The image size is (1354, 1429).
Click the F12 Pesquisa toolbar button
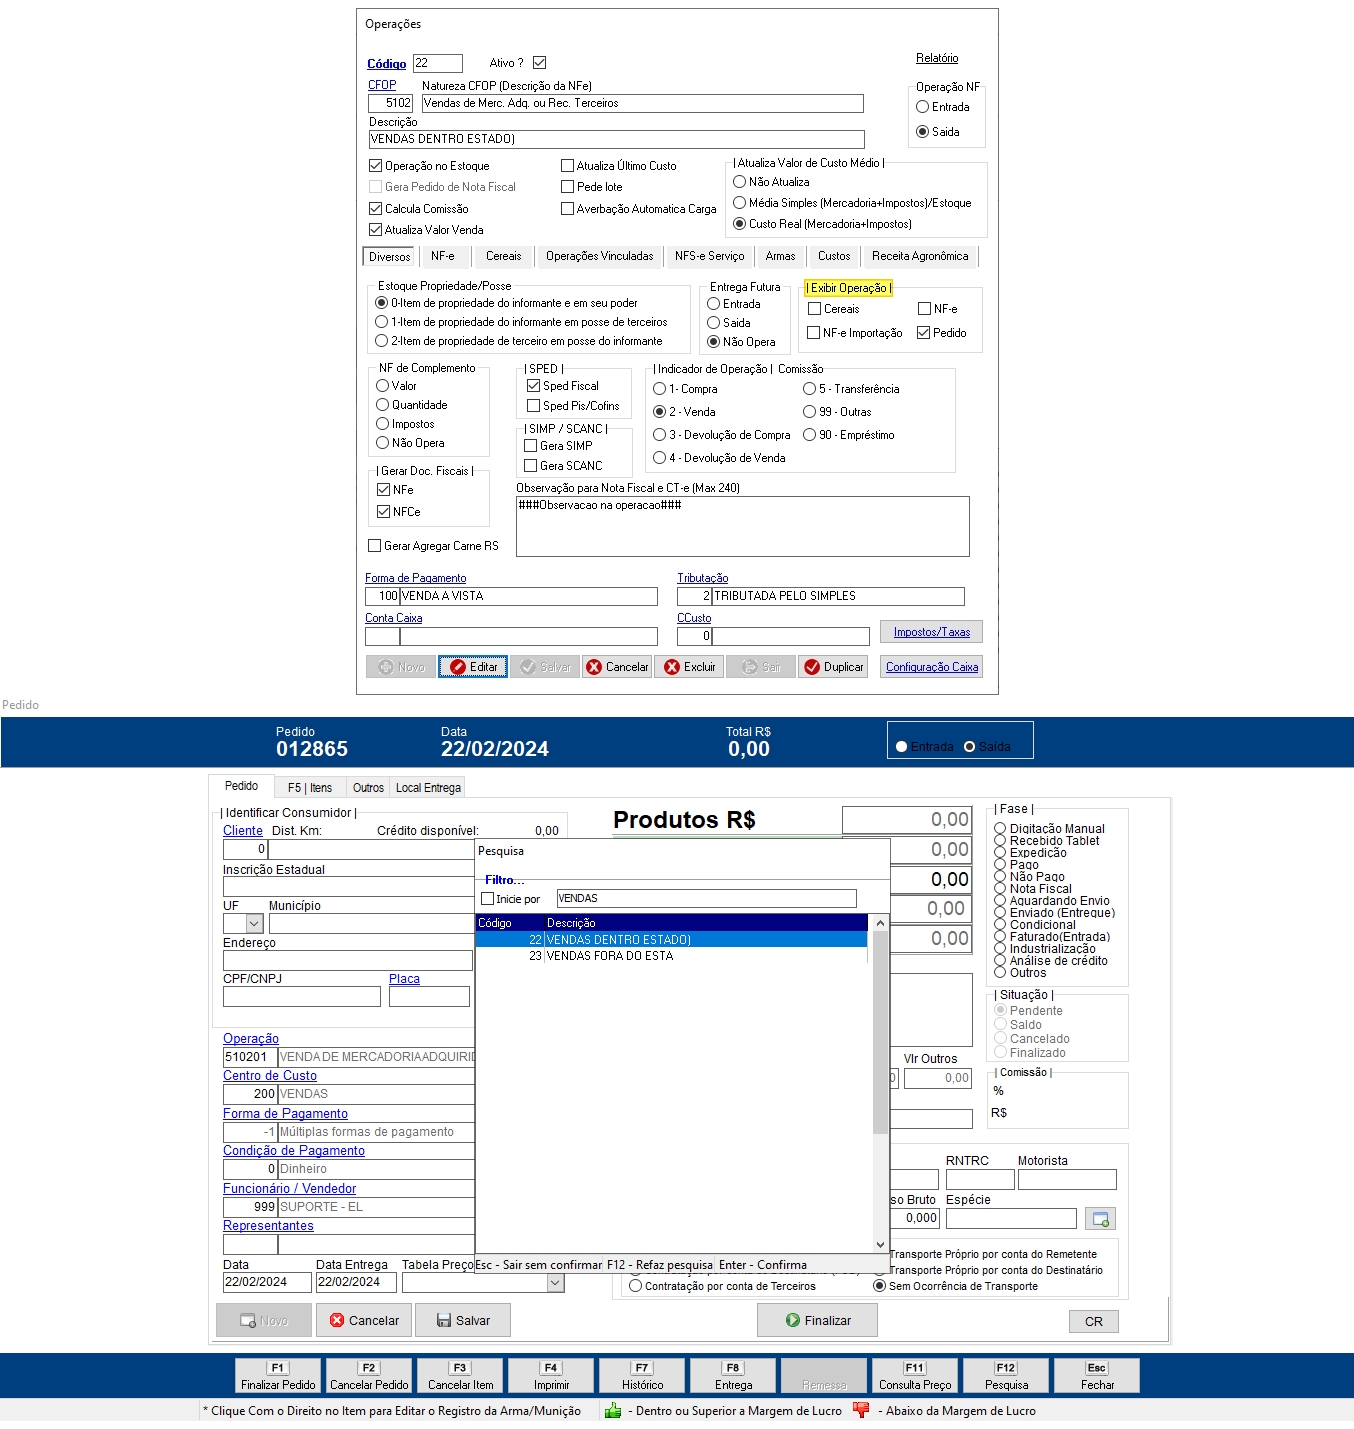click(1006, 1375)
